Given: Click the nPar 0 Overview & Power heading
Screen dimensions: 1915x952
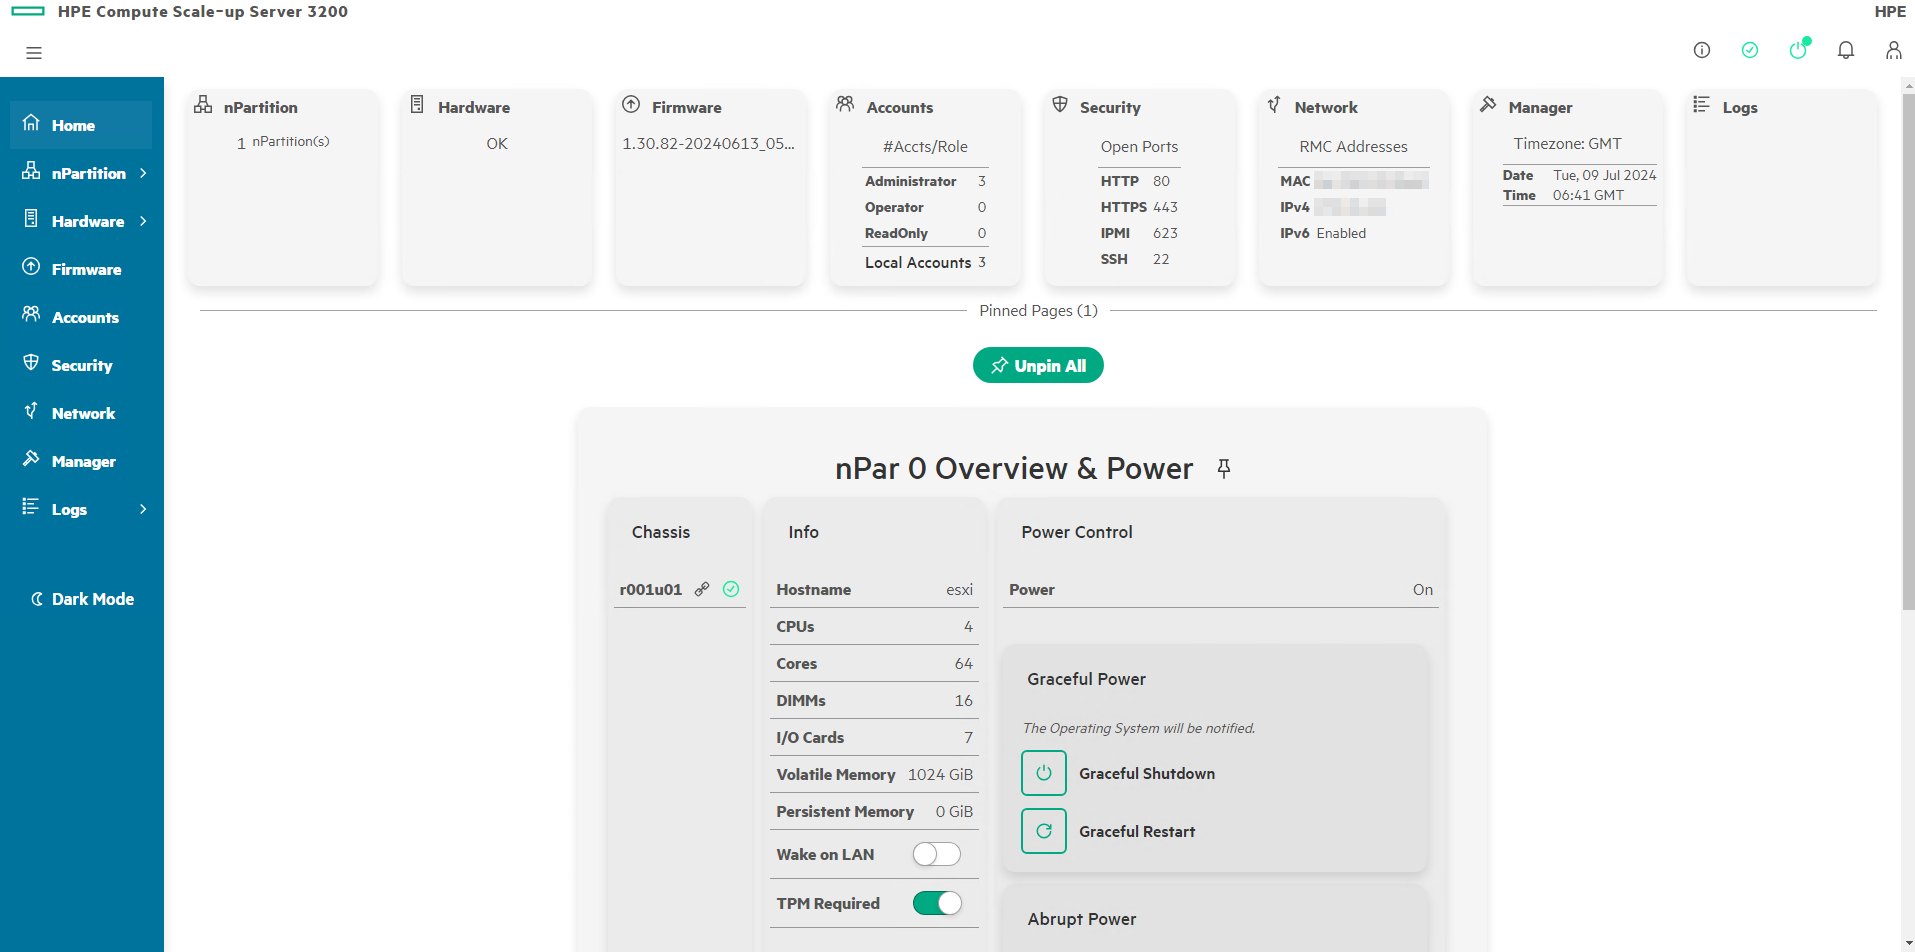Looking at the screenshot, I should point(1014,468).
